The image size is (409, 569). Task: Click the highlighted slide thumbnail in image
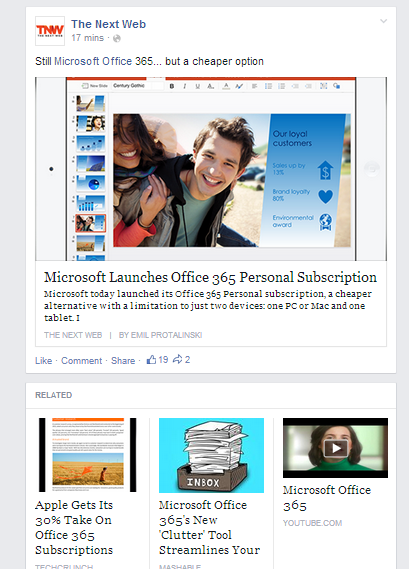point(90,223)
